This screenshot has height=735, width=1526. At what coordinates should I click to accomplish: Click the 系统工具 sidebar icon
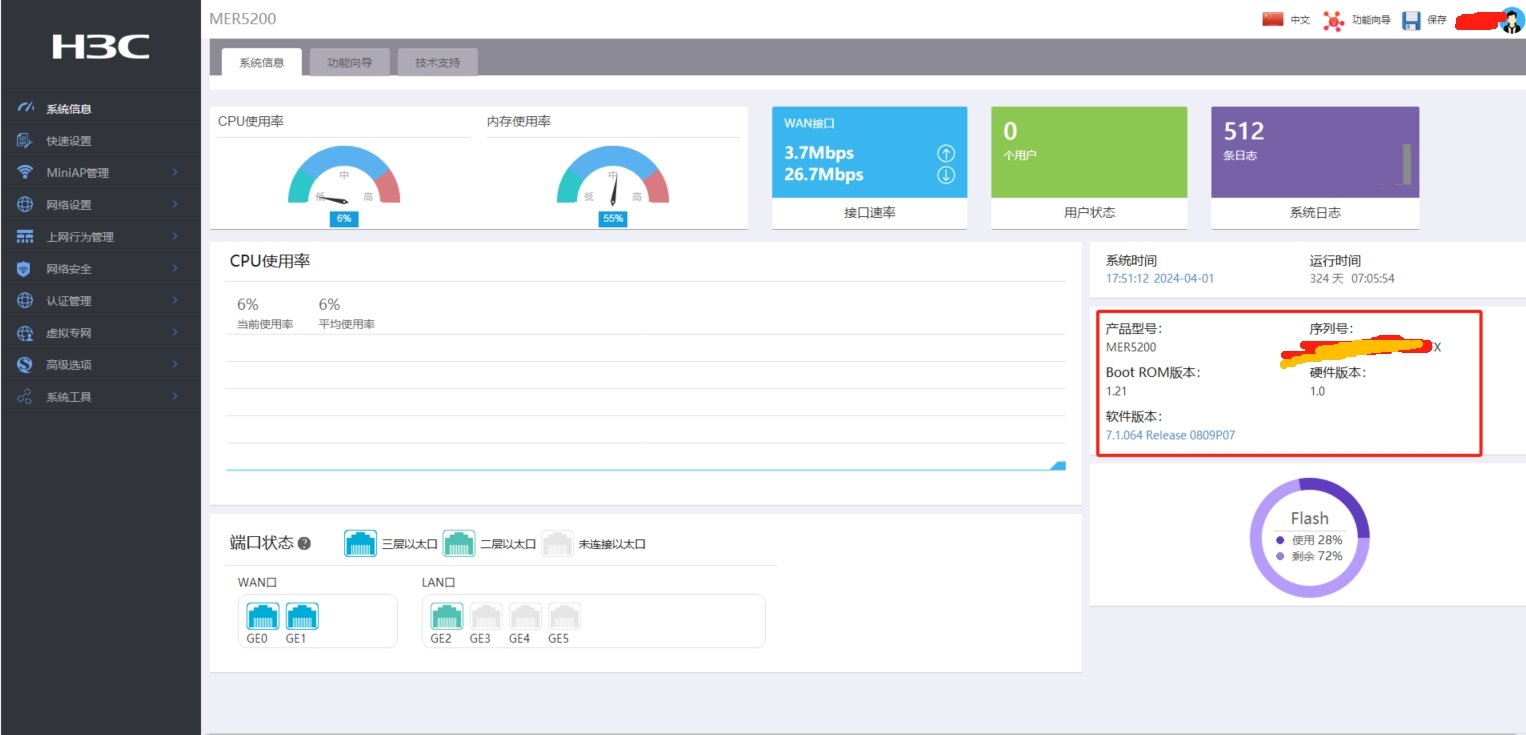click(26, 397)
